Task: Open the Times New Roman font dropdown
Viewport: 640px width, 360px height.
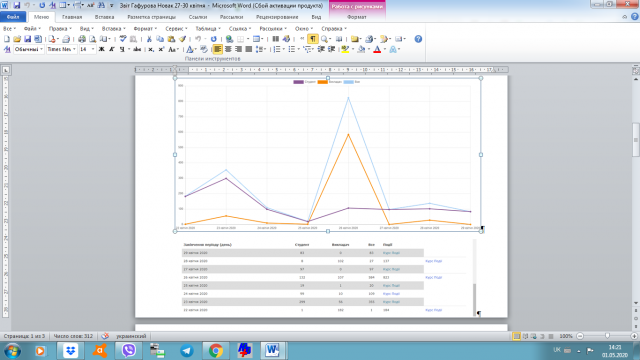Action: point(61,49)
